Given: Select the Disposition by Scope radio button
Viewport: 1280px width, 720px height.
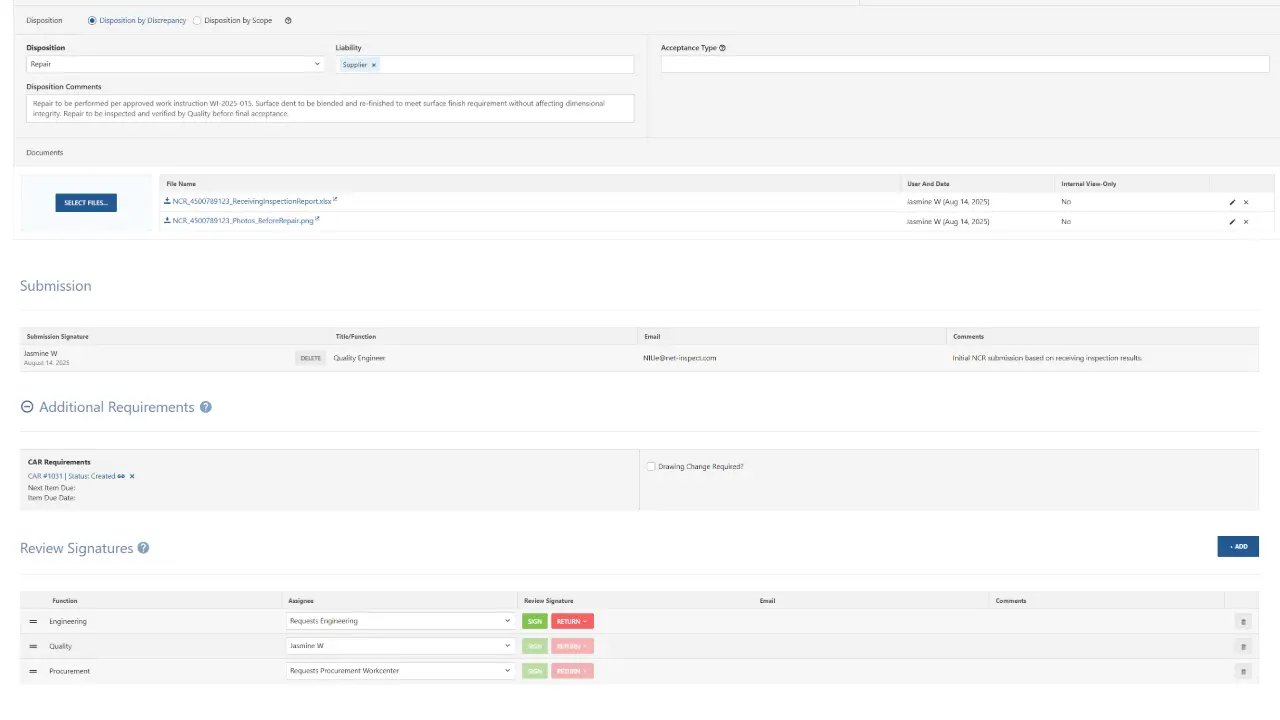Looking at the screenshot, I should (x=197, y=20).
